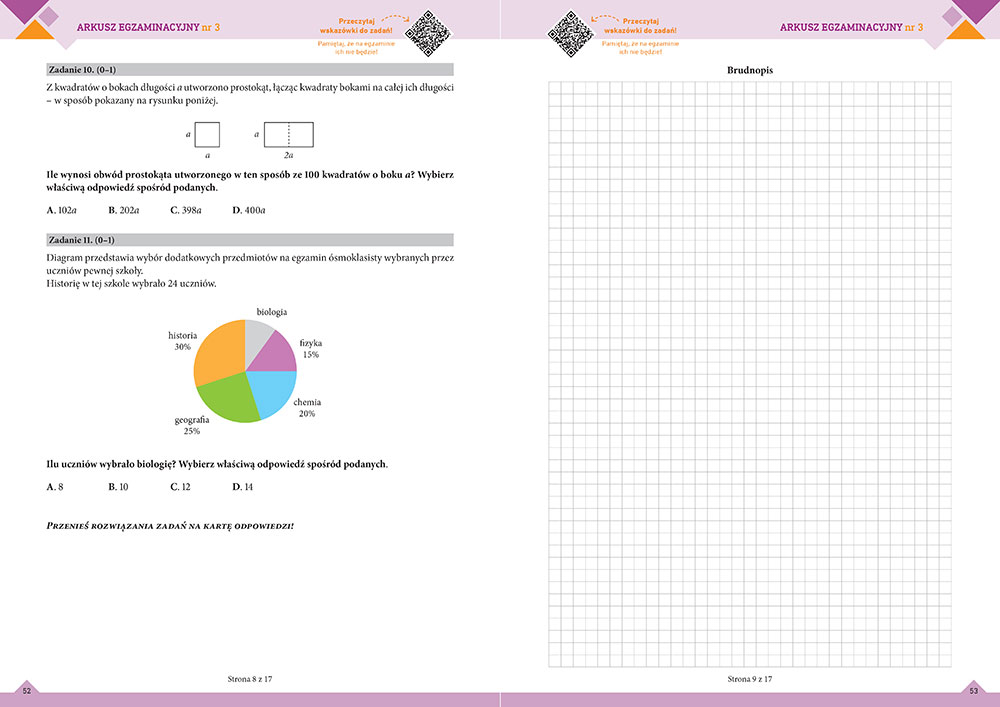Click 'Historię w tej szkole wybrało 24 uczniów'
Viewport: 1000px width, 707px height.
pyautogui.click(x=131, y=284)
